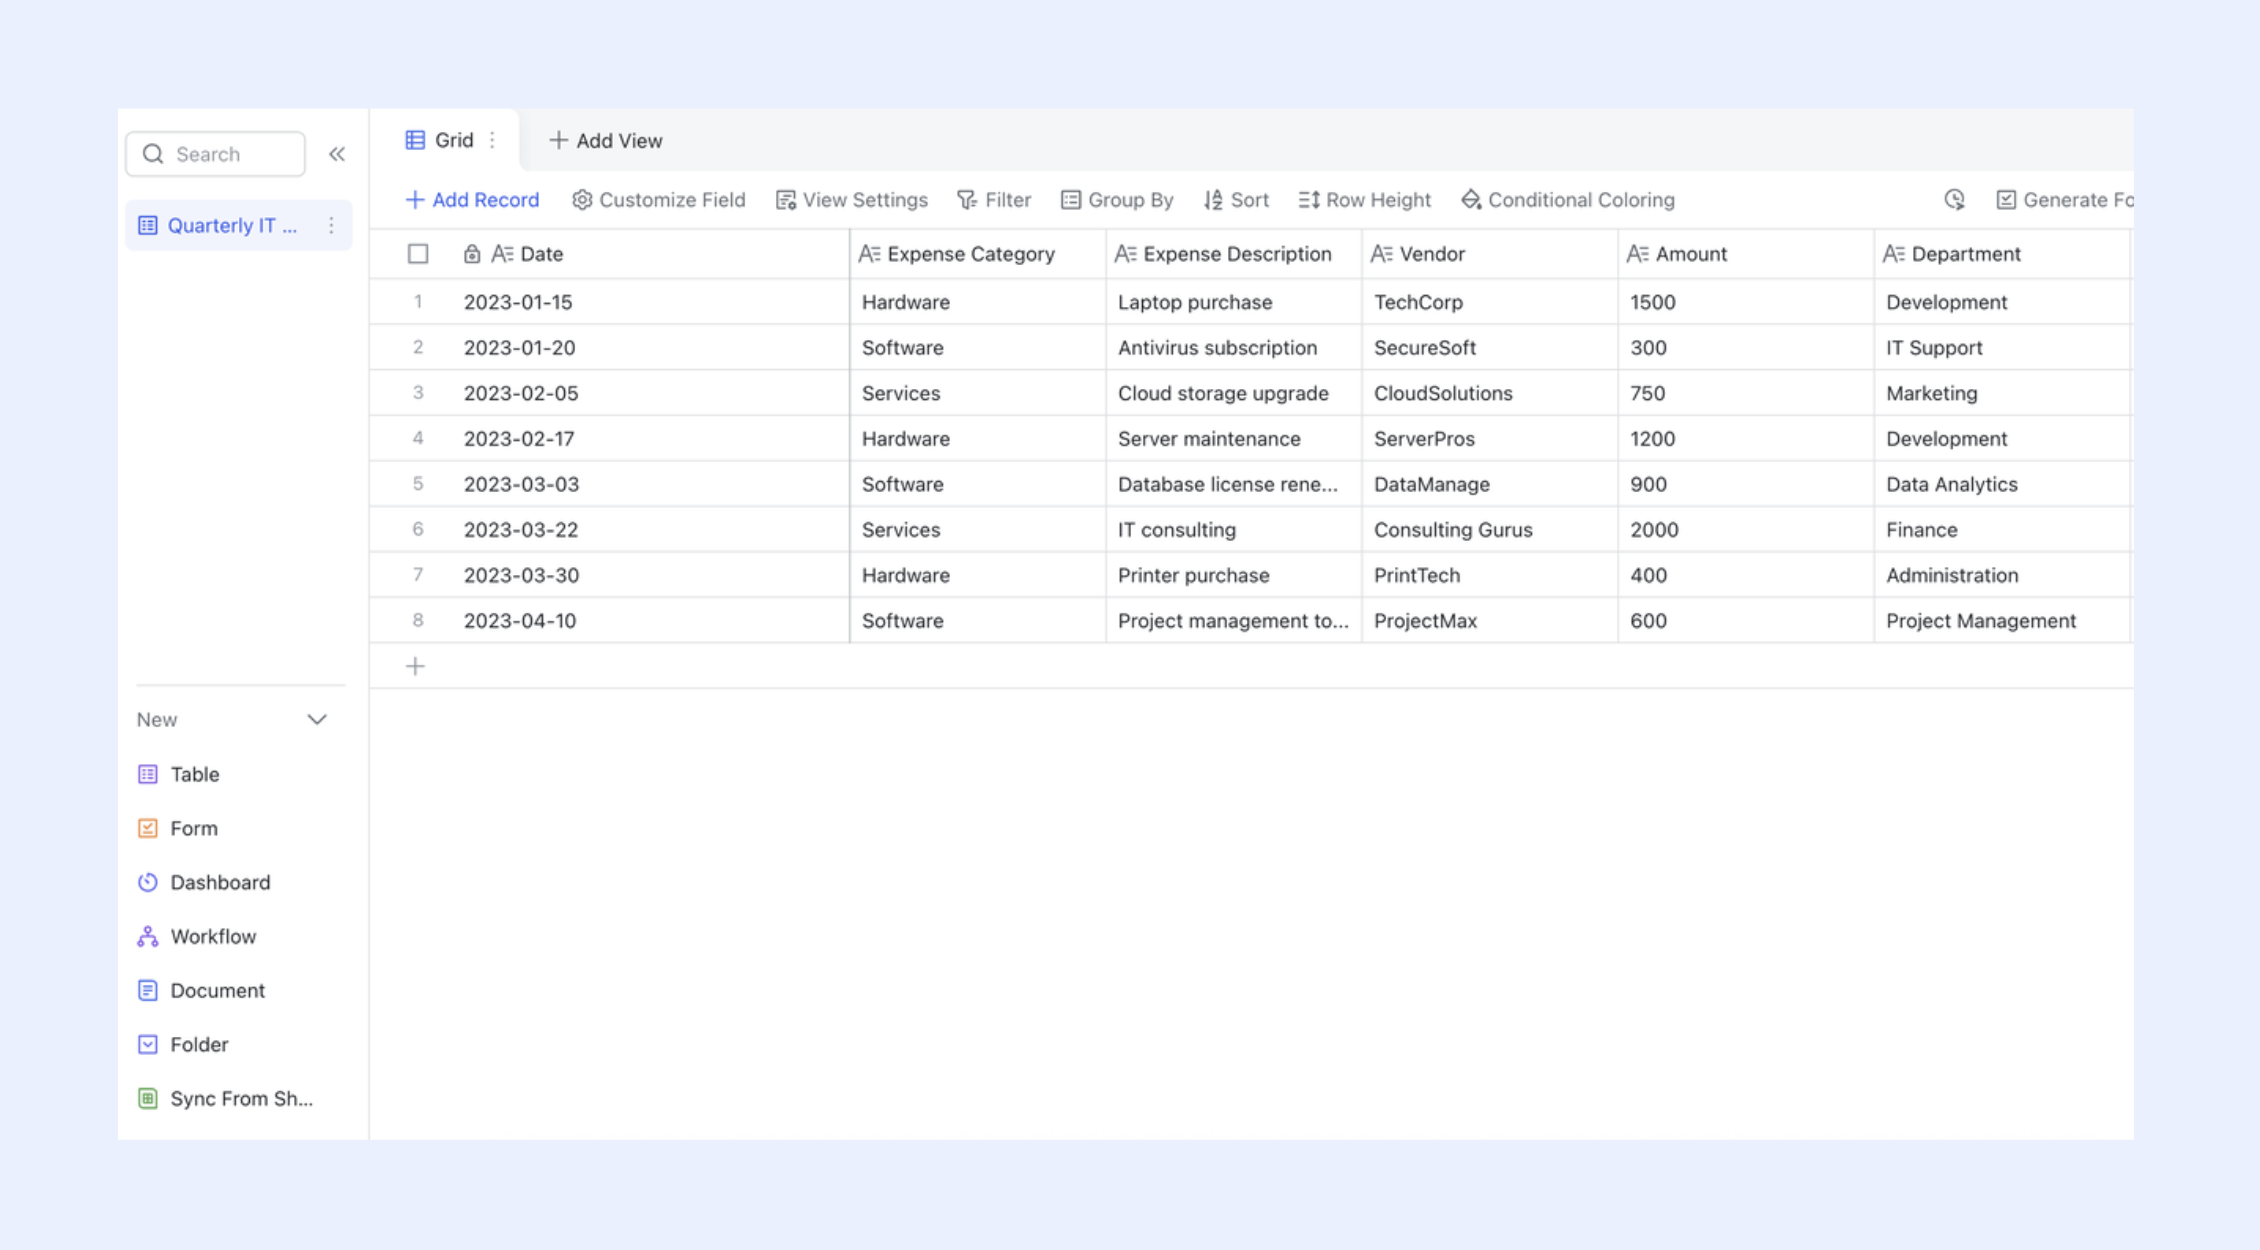Click Department column text-type icon

[1893, 254]
